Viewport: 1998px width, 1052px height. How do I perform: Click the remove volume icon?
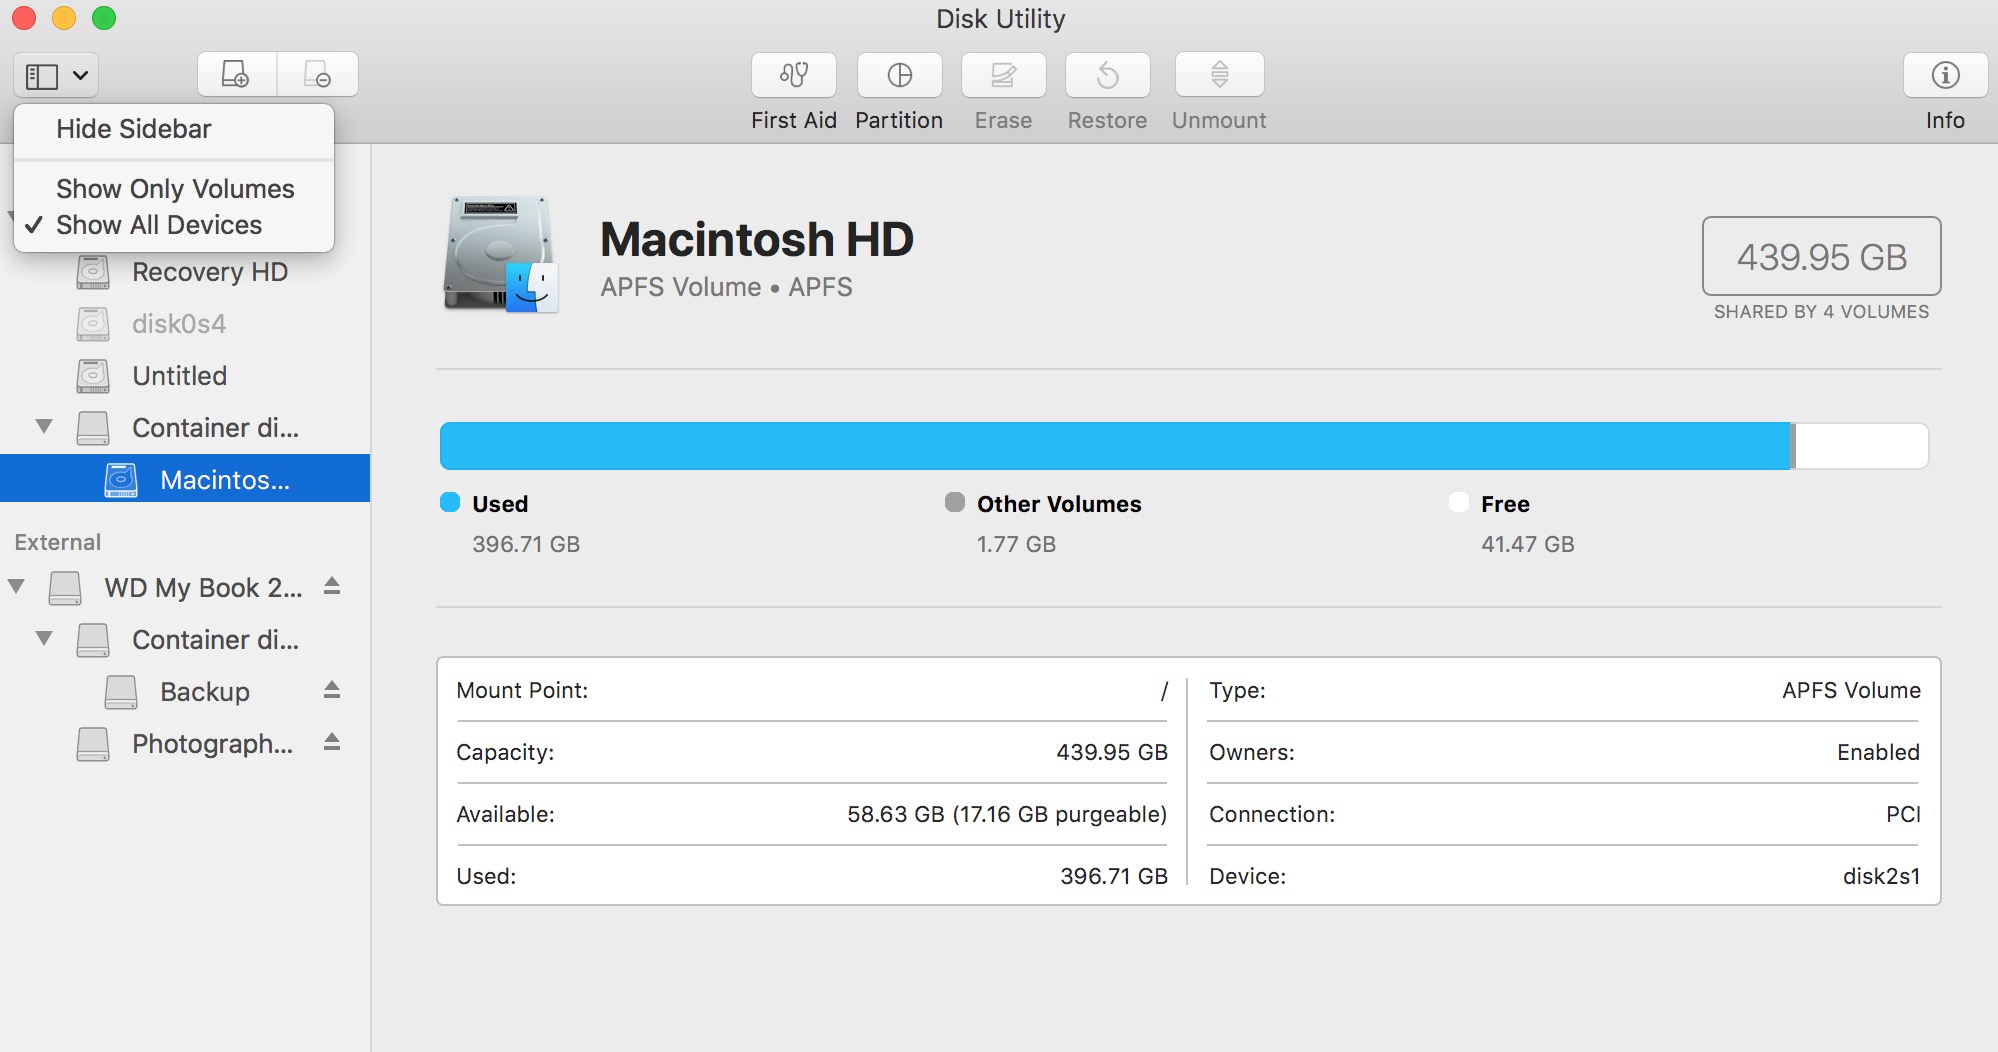[317, 74]
